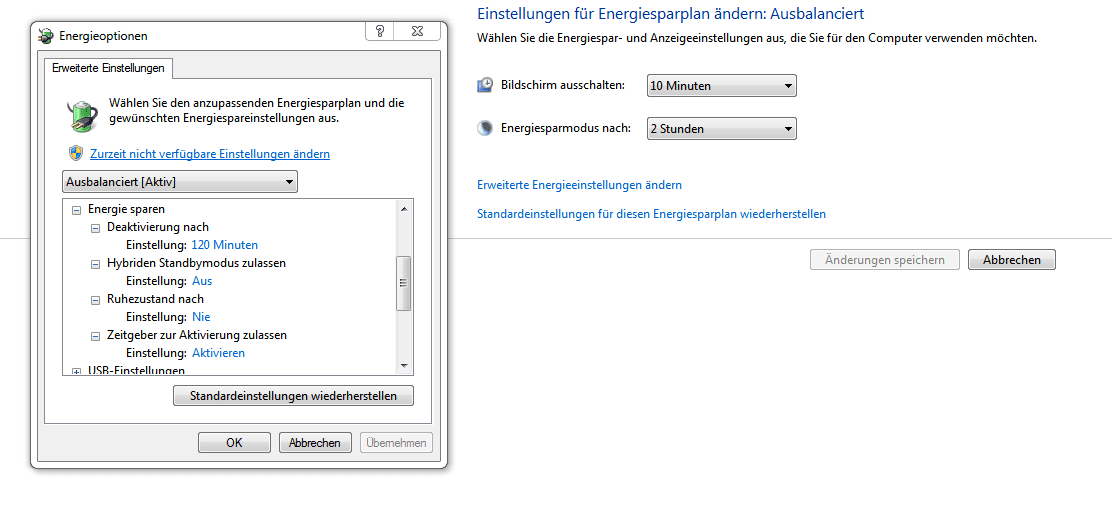Collapse the Deaktivierung nach node

(x=95, y=228)
